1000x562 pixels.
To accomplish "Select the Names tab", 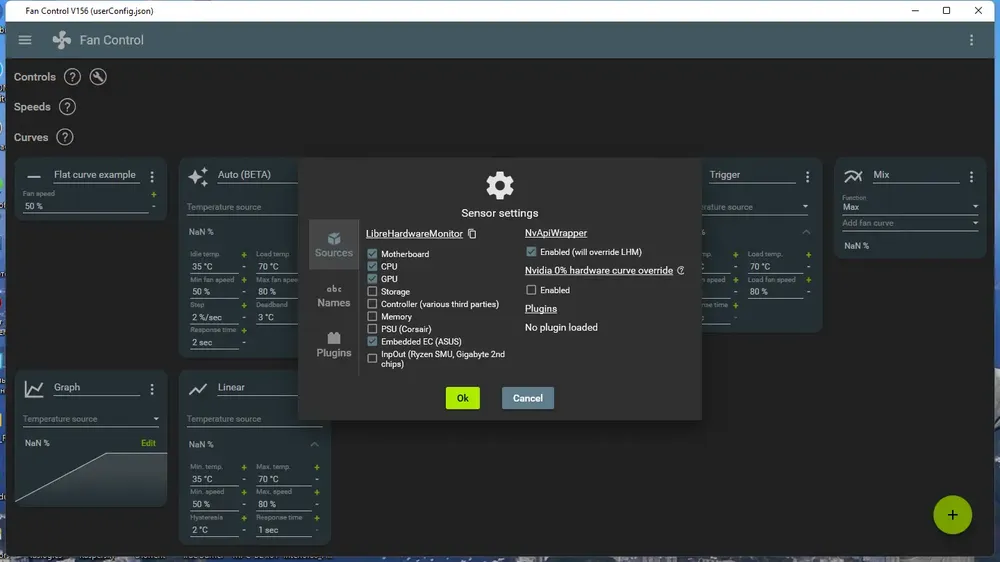I will (x=334, y=296).
